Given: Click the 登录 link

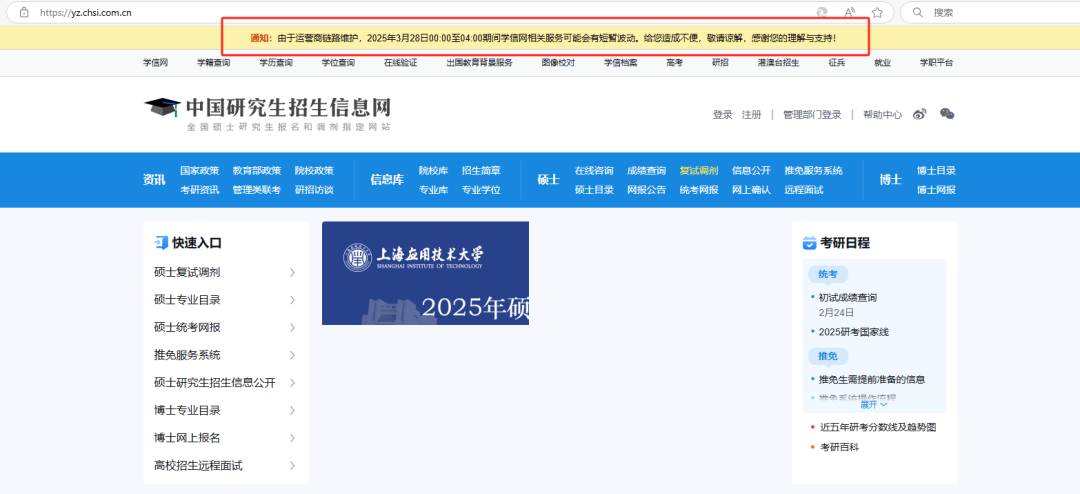Looking at the screenshot, I should point(722,115).
